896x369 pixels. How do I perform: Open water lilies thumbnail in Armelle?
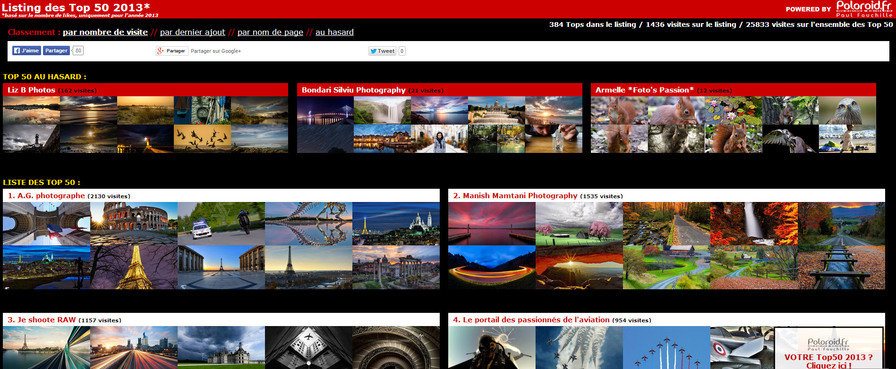coord(733,110)
